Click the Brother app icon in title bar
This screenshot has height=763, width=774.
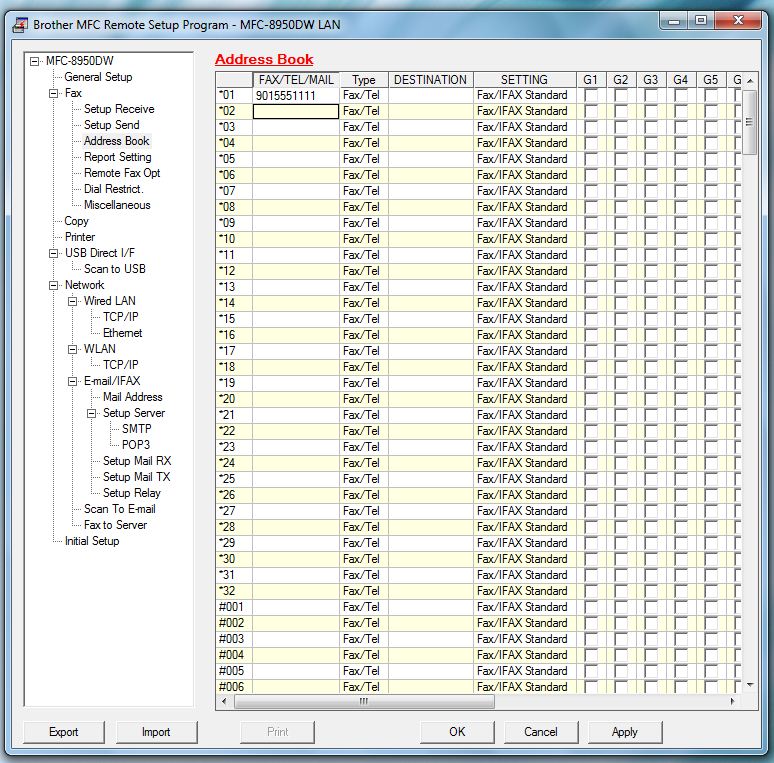[x=19, y=22]
